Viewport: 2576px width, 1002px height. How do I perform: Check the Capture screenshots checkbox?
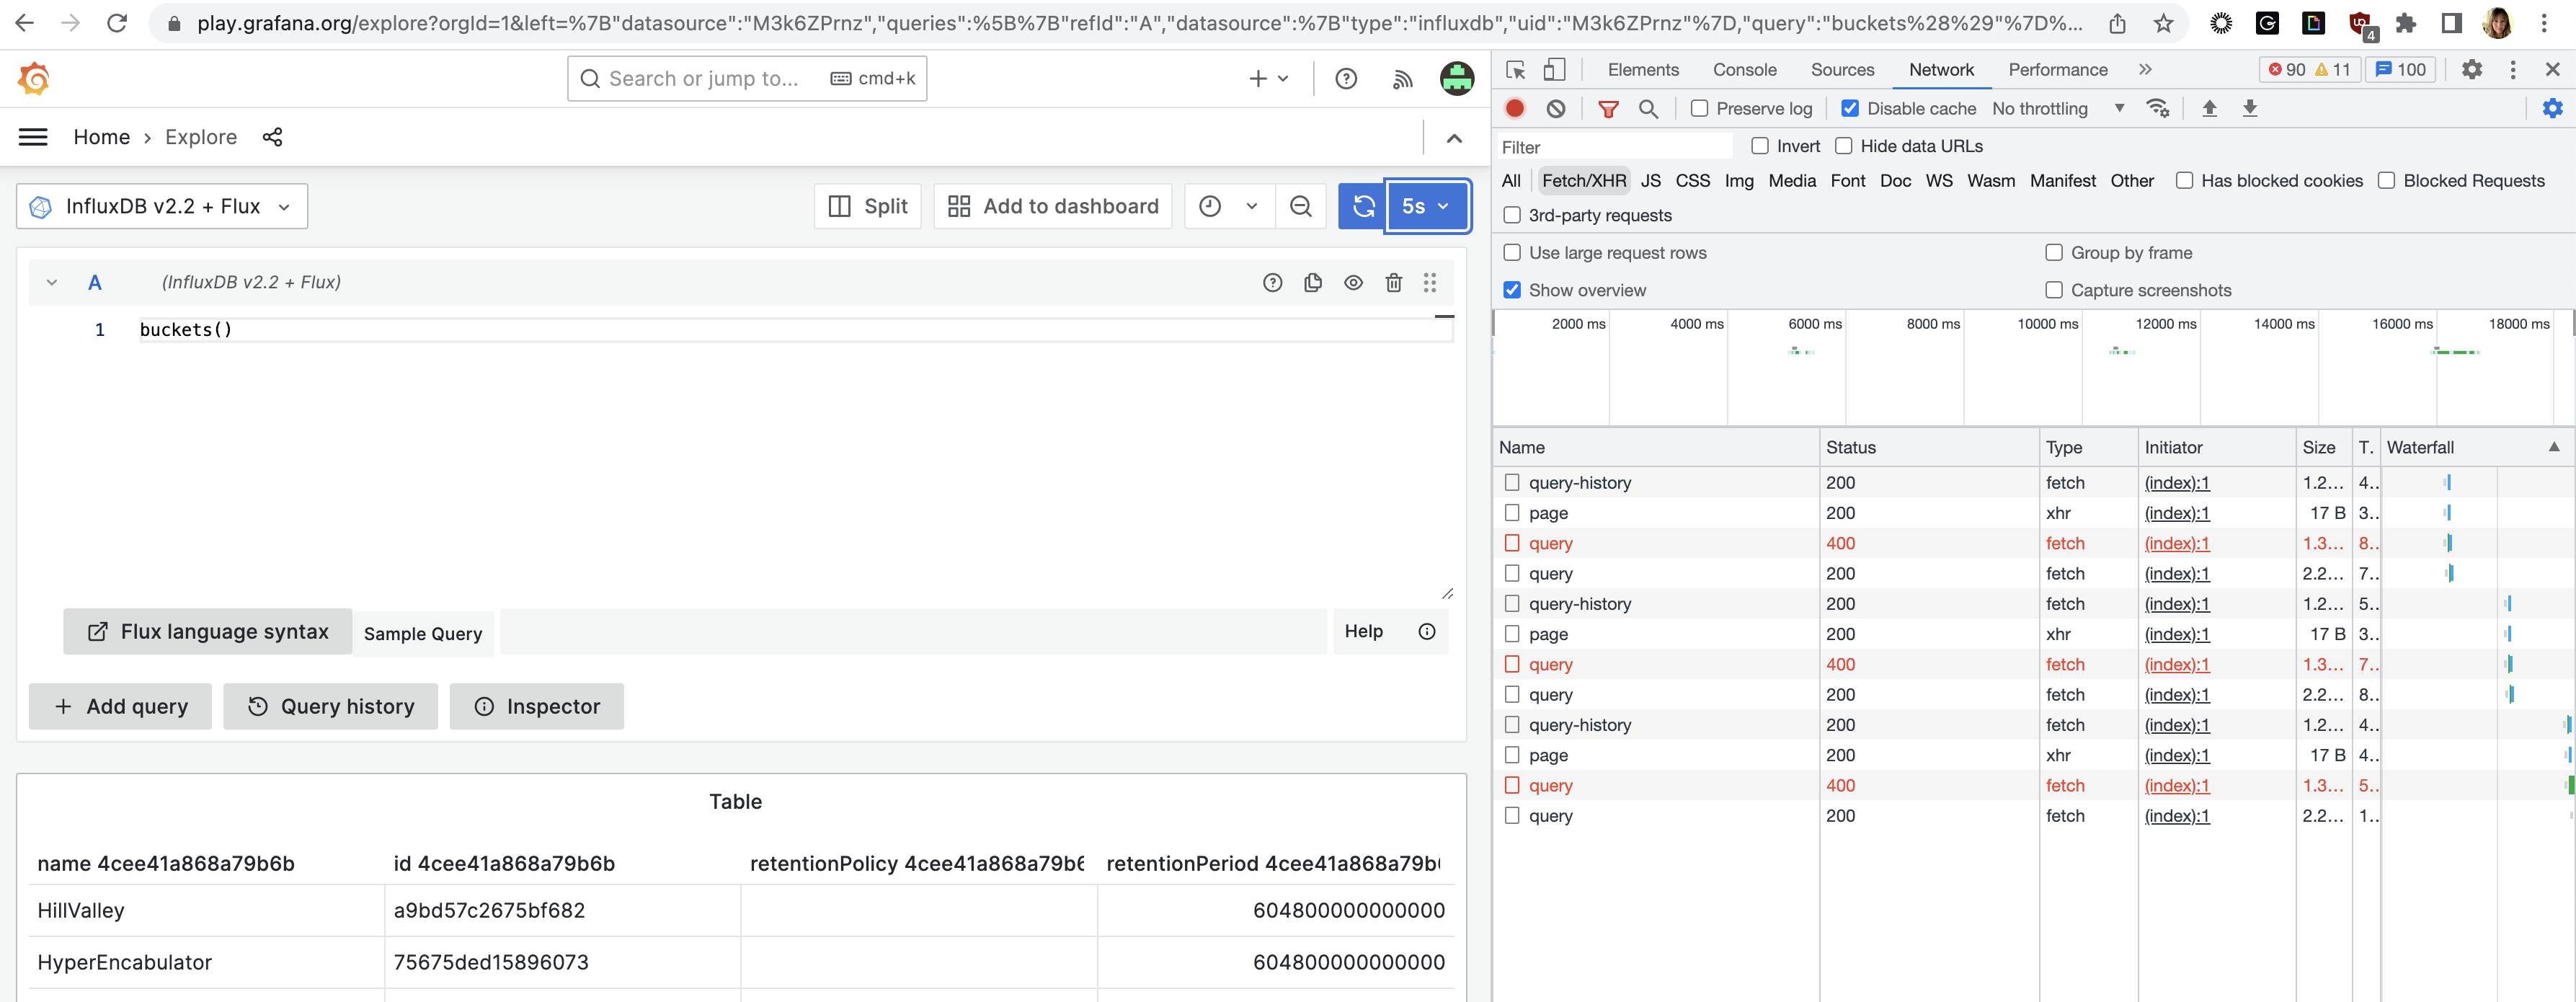click(x=2054, y=290)
